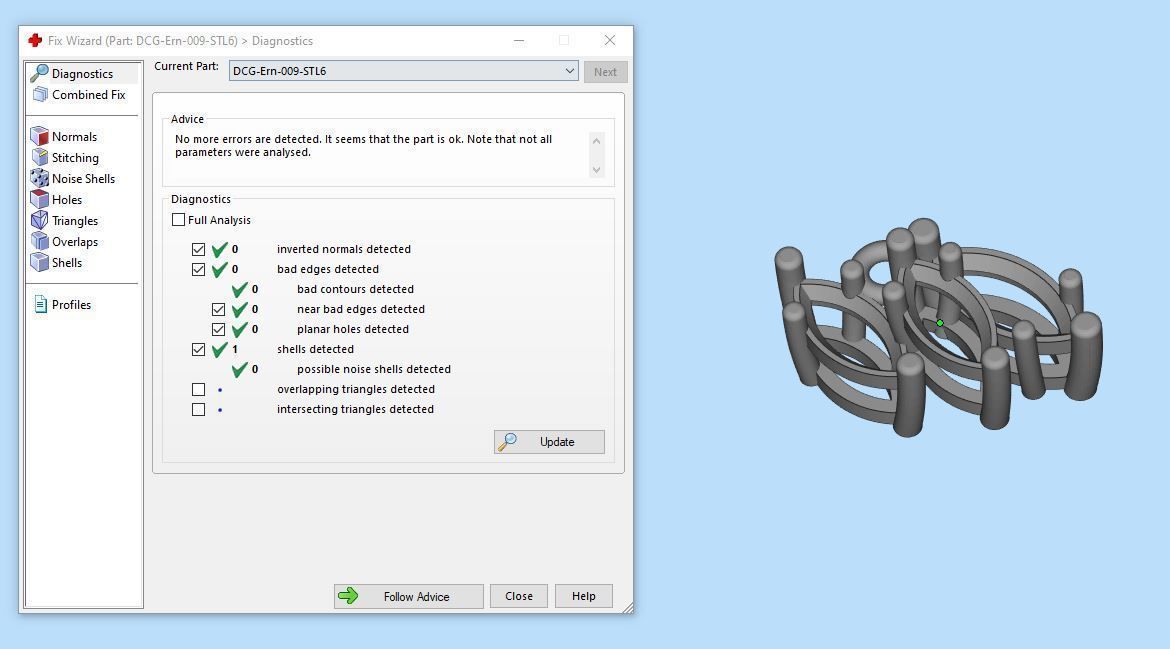
Task: Uncheck near bad edges detected checkbox
Action: [219, 310]
